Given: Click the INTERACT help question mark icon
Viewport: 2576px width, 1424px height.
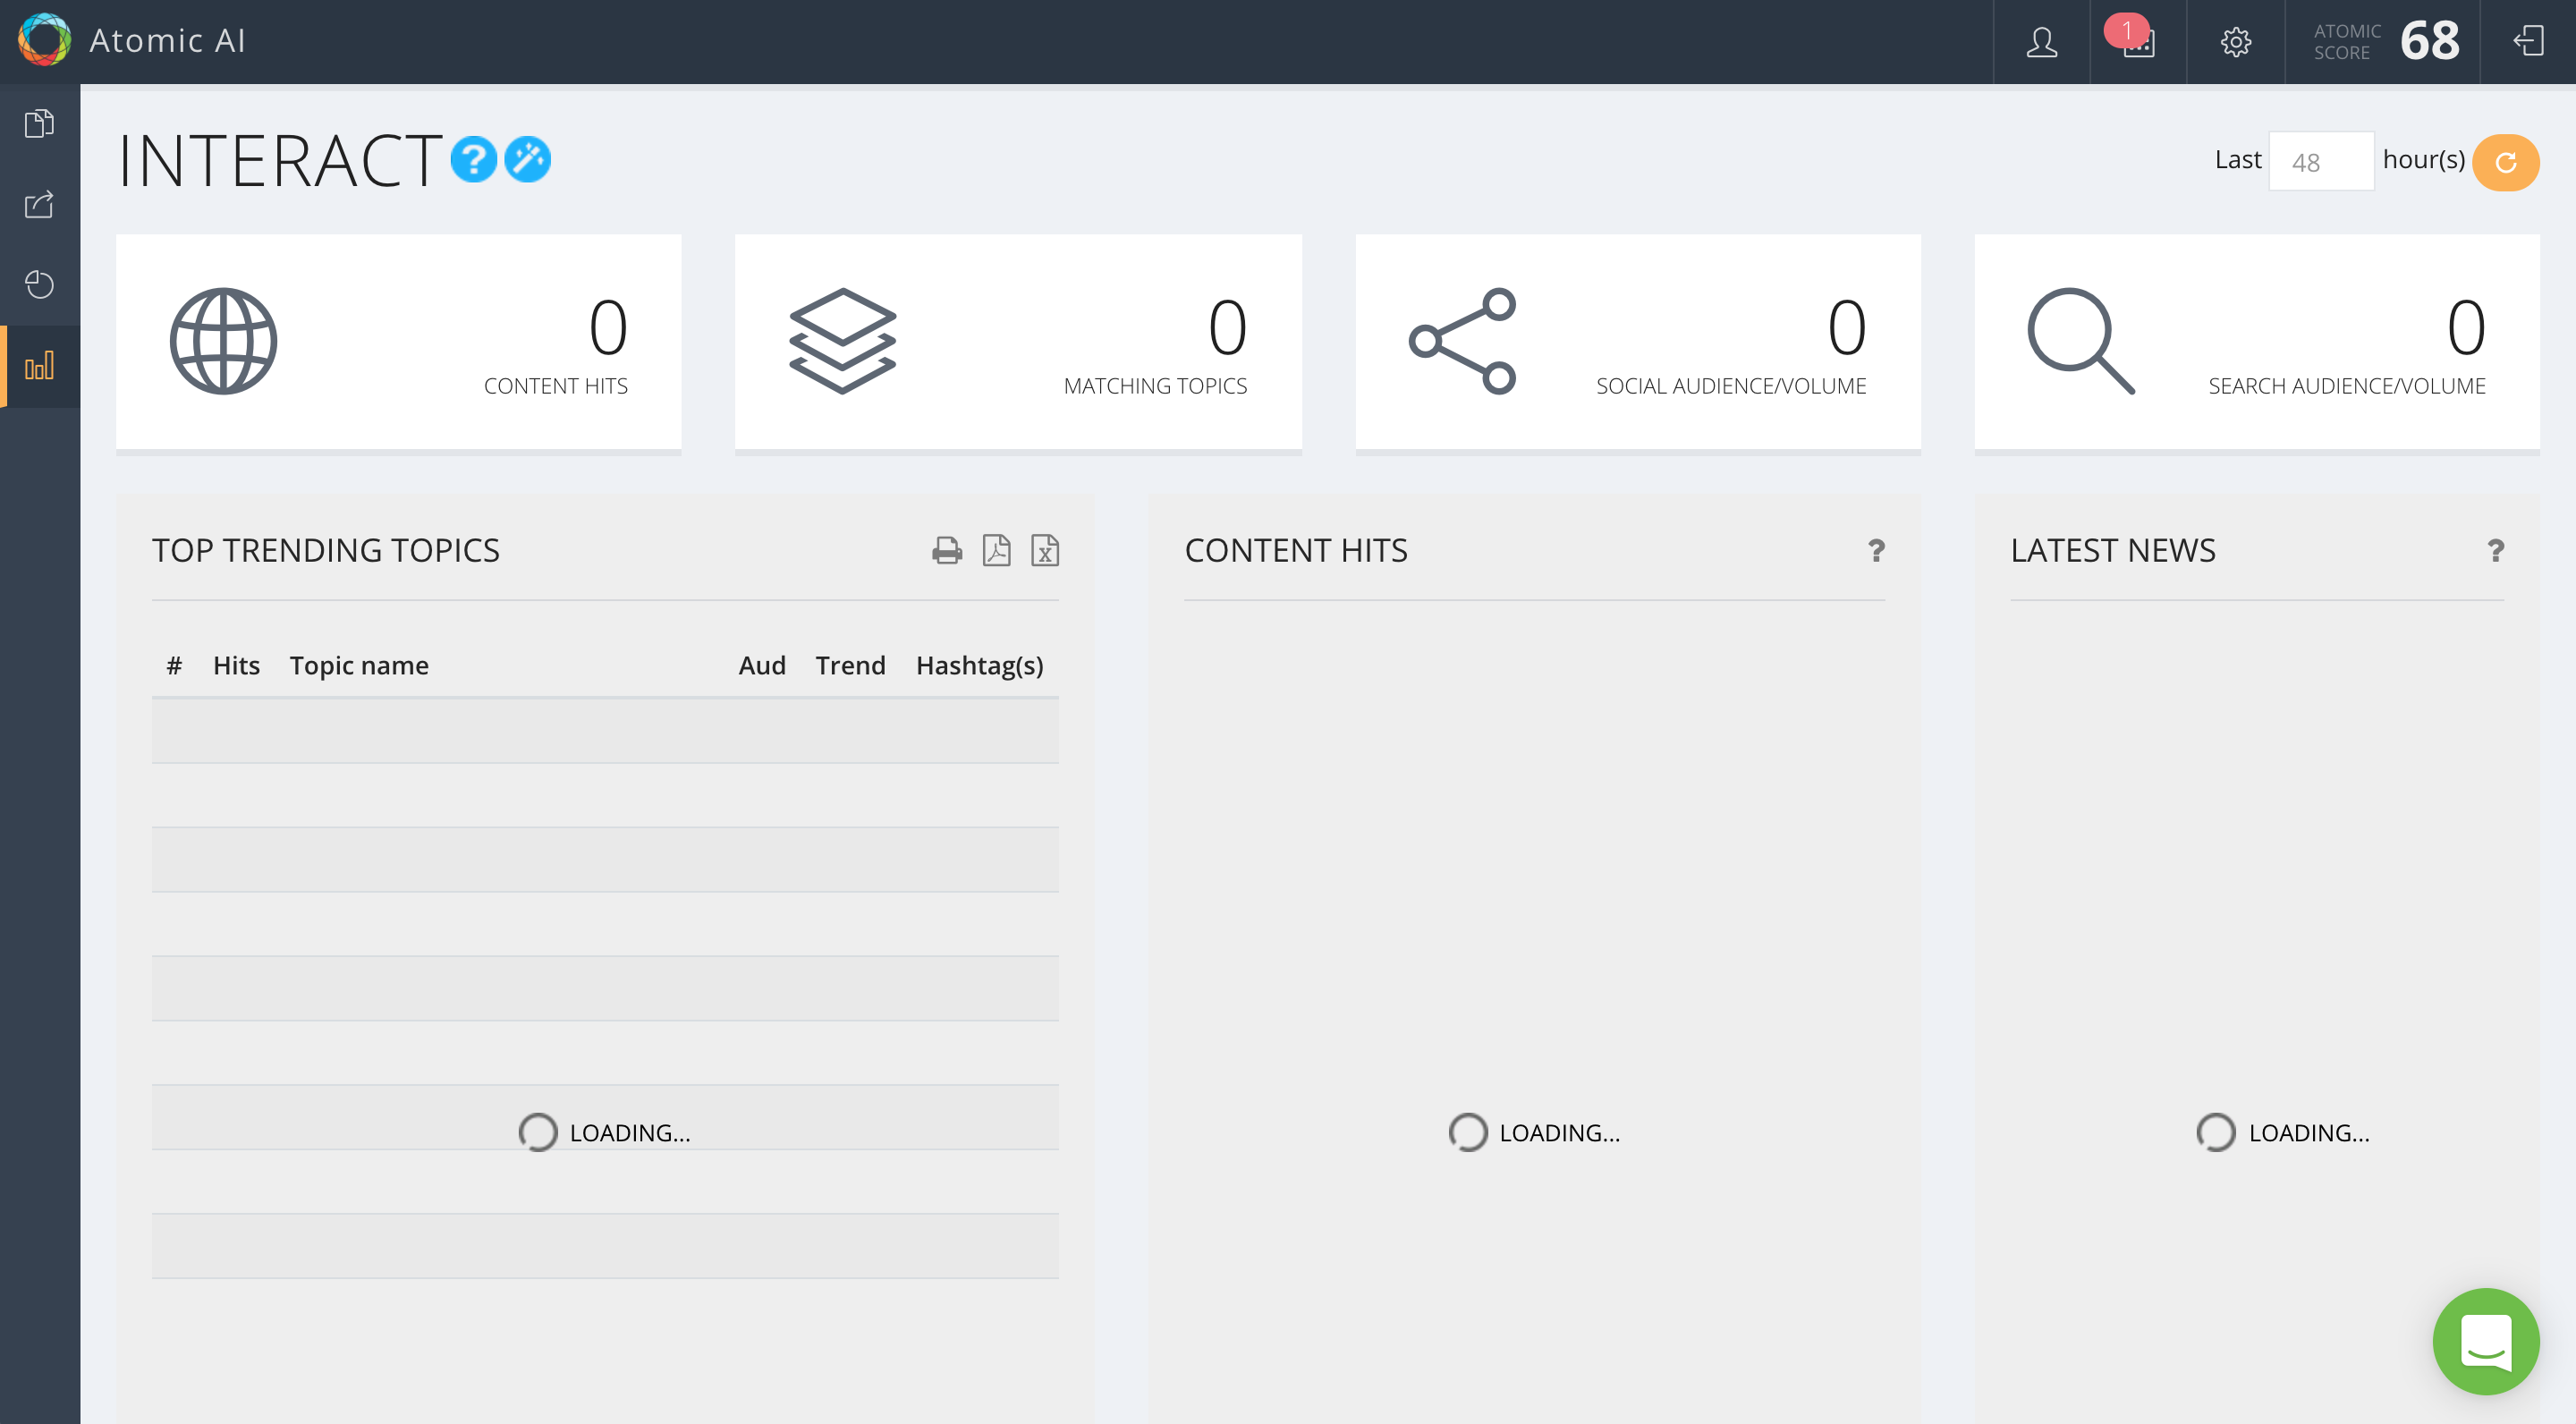Looking at the screenshot, I should pyautogui.click(x=473, y=160).
